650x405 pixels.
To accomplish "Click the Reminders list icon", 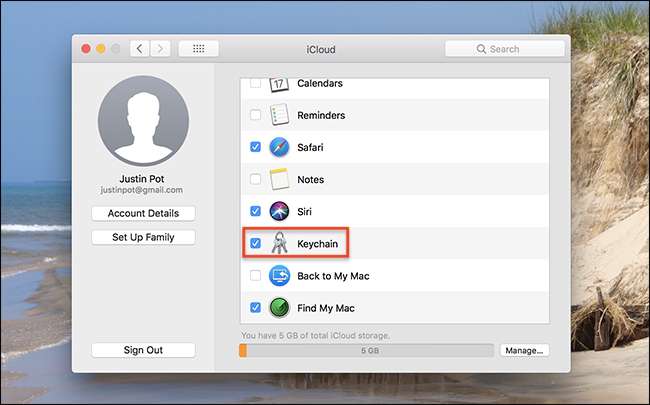I will [279, 115].
